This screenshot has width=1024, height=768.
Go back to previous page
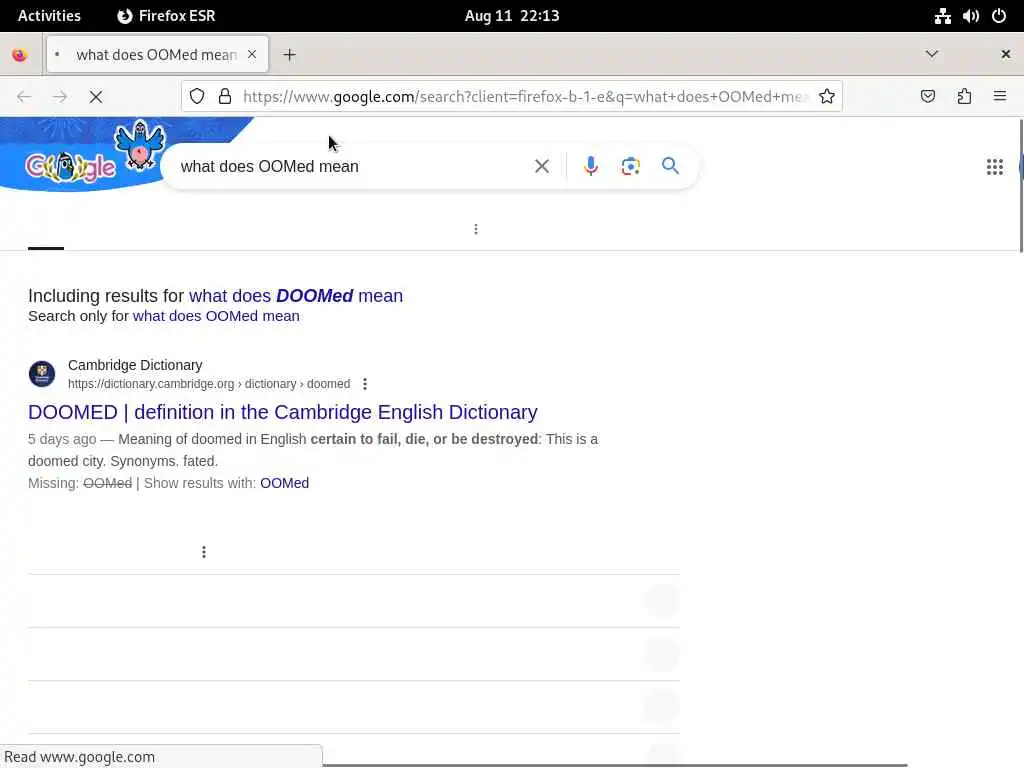(x=24, y=97)
